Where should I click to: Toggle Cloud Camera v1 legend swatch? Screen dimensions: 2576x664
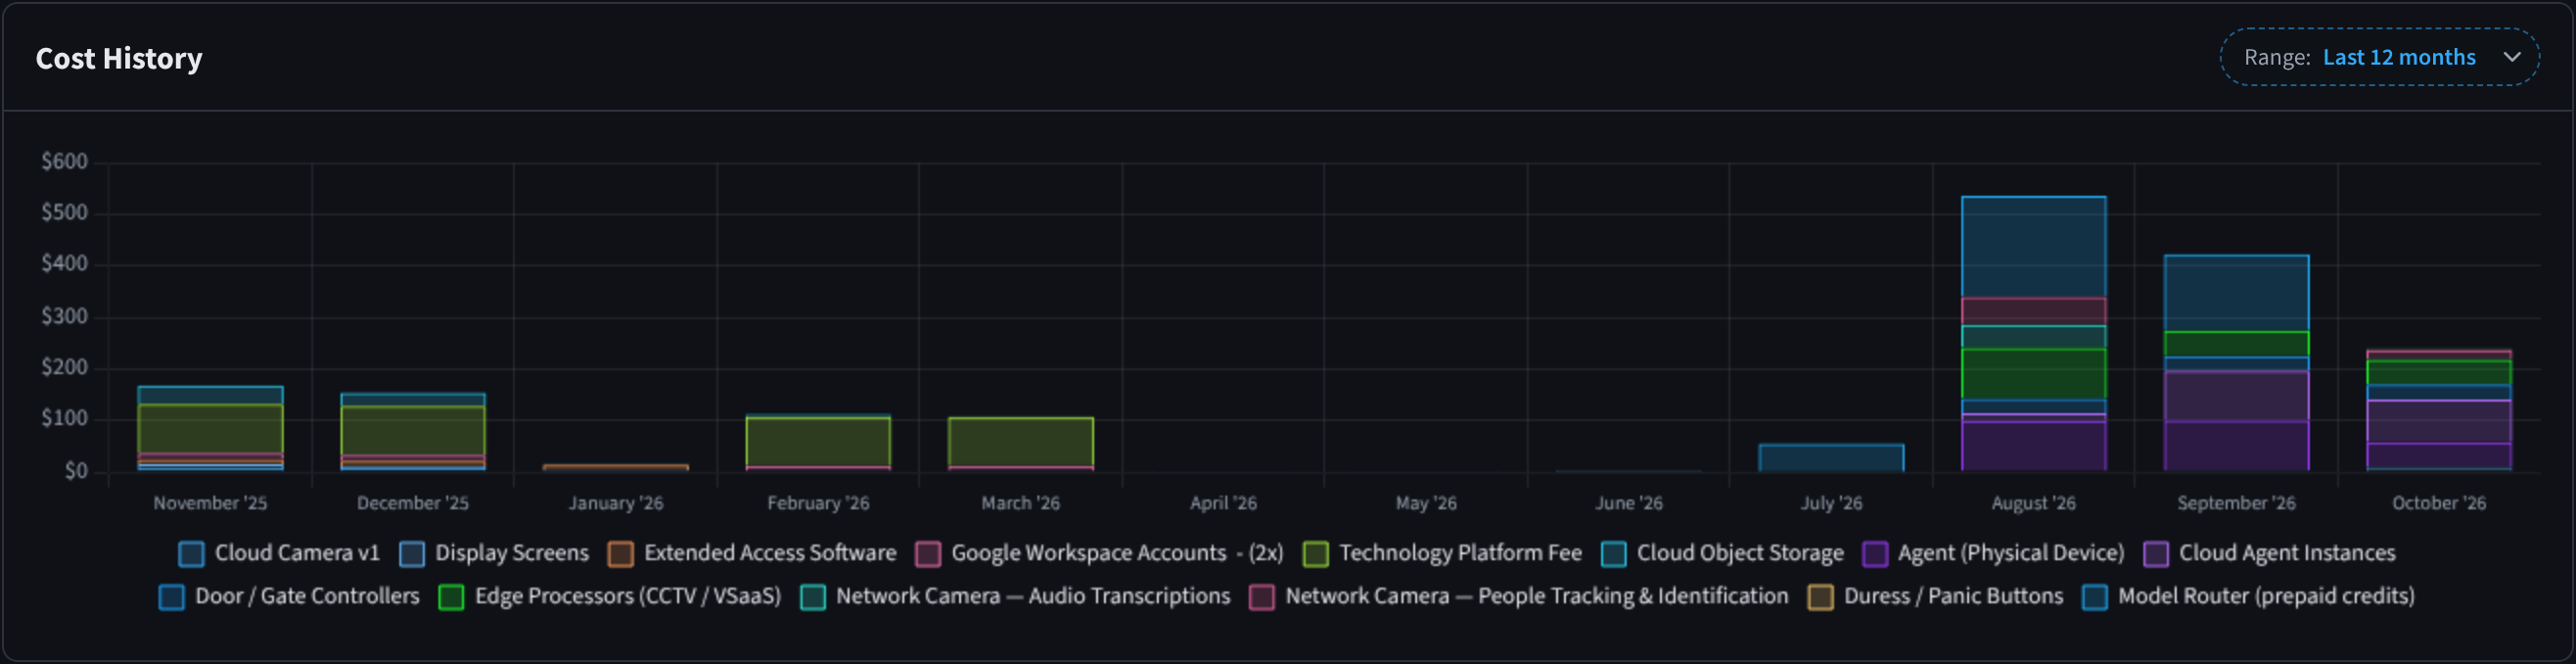pos(191,554)
